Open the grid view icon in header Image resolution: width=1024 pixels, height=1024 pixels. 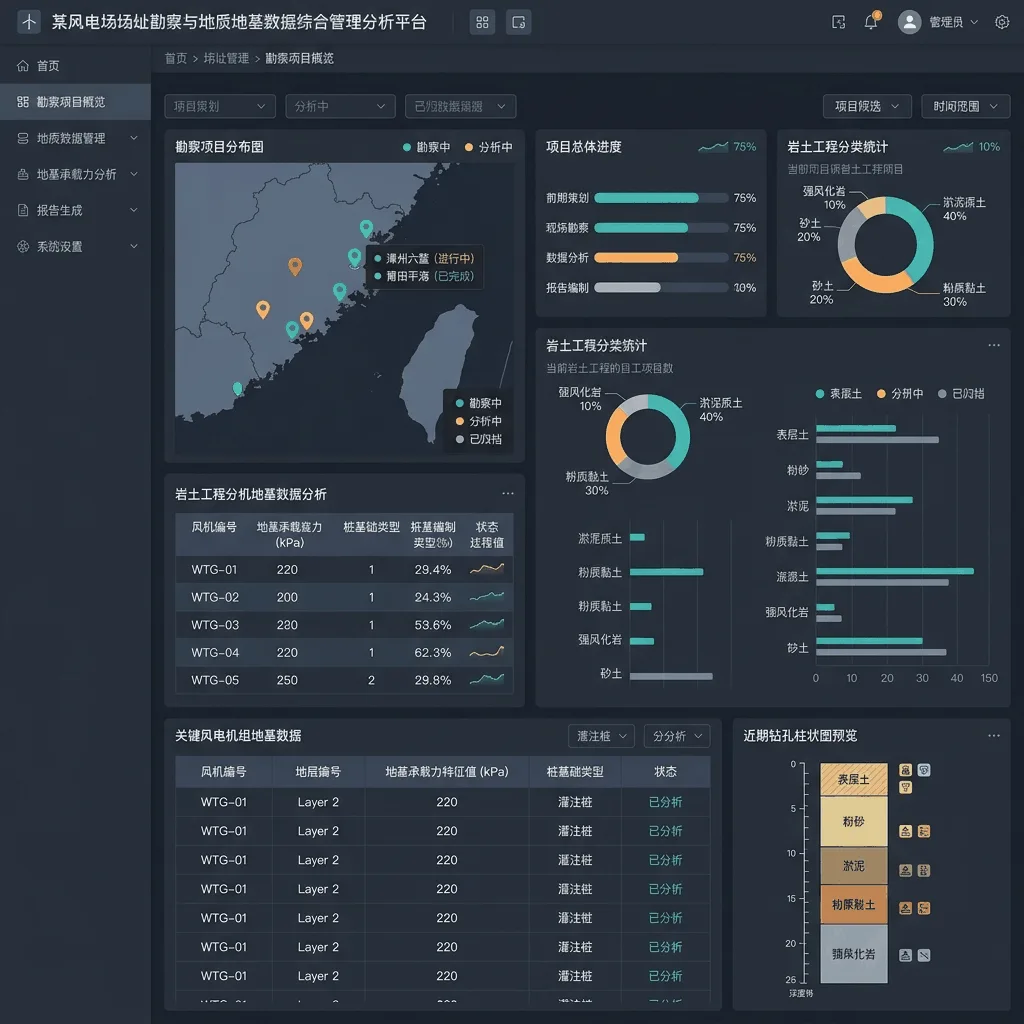[482, 22]
